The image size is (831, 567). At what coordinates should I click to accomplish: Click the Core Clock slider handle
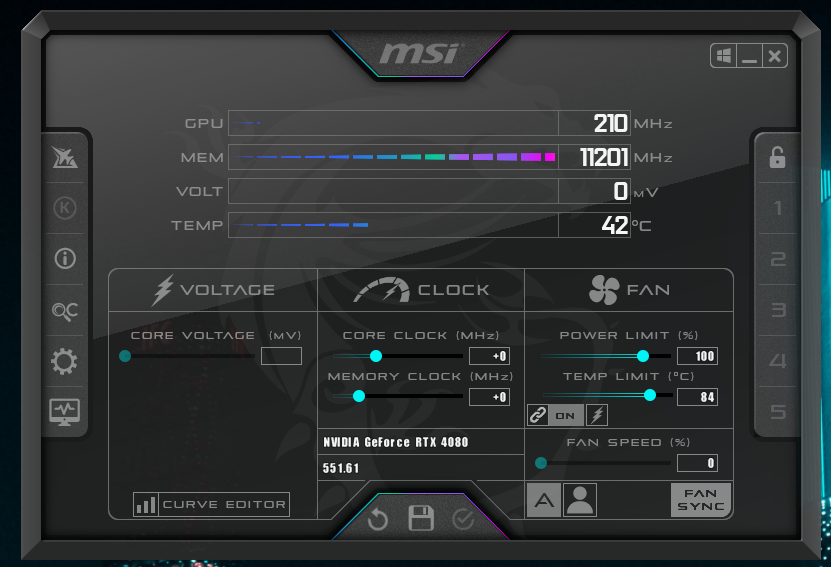point(376,356)
